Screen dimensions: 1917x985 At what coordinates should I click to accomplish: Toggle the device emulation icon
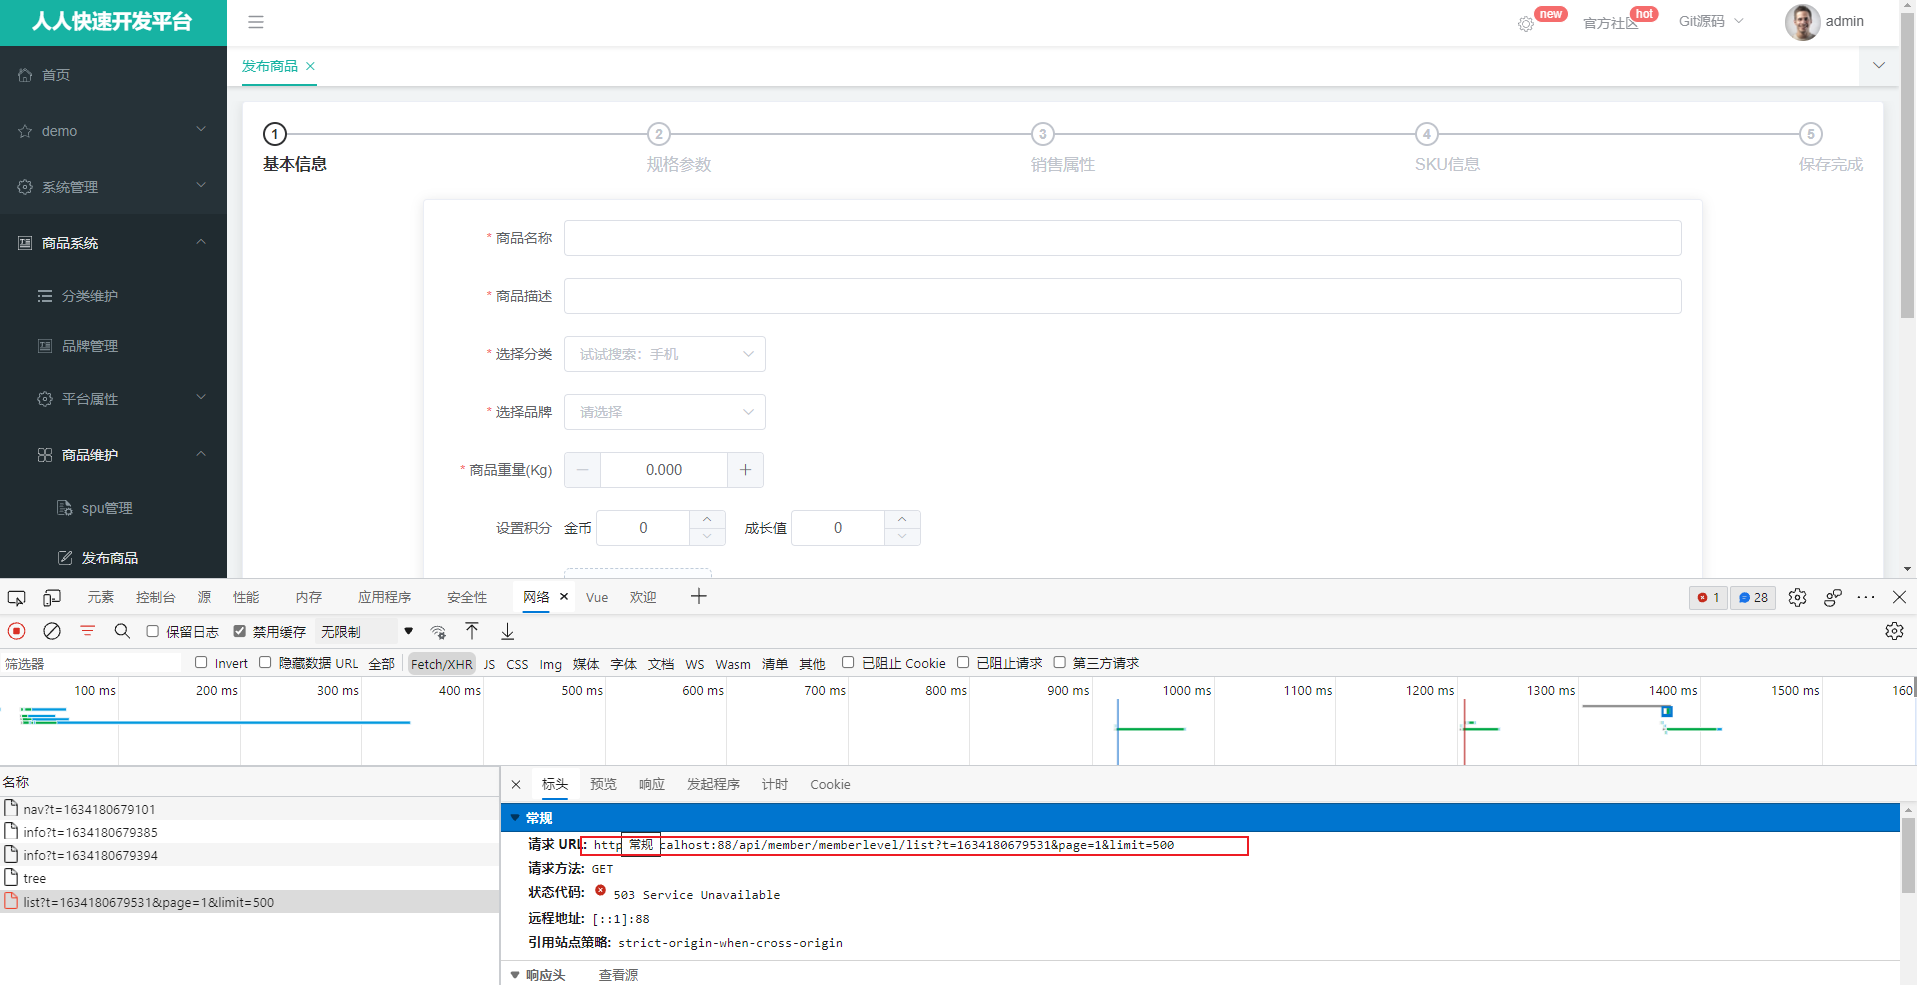(52, 598)
